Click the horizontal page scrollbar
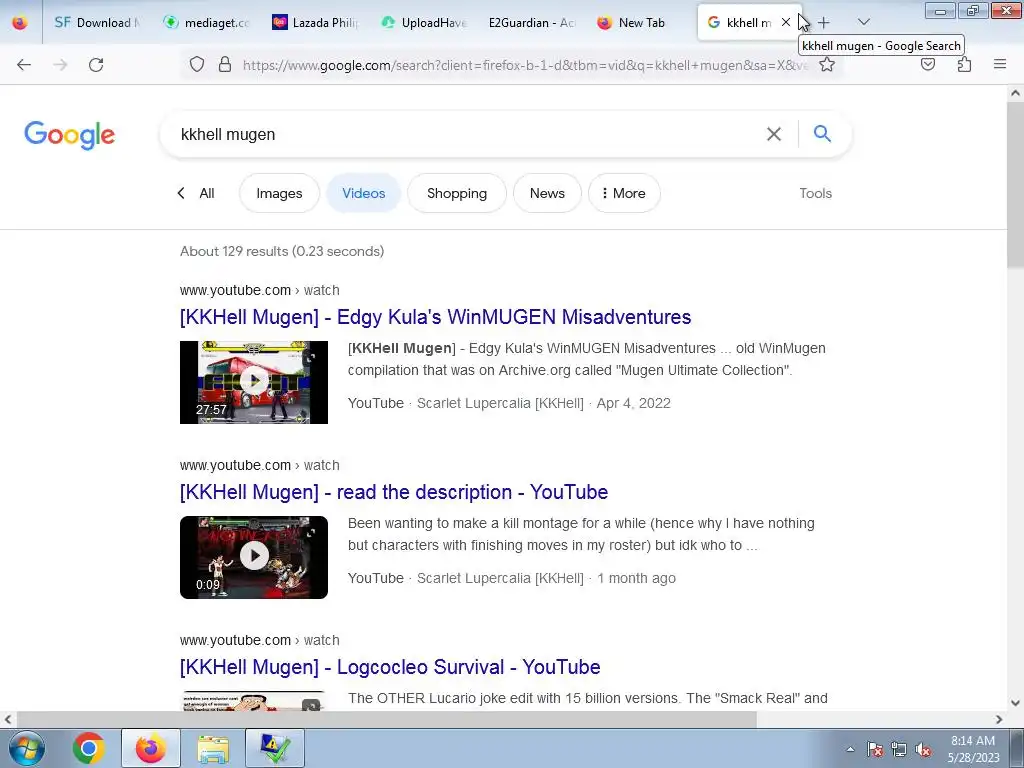The image size is (1024, 768). coord(386,720)
